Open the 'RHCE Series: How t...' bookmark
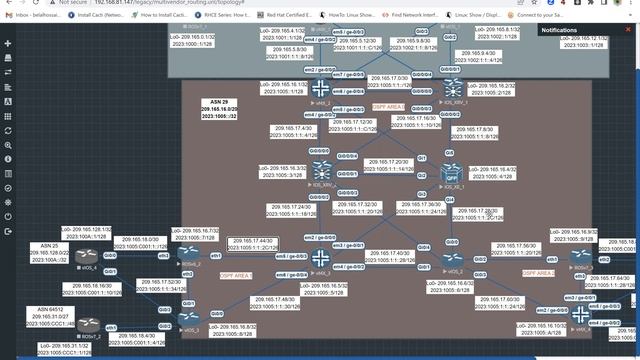This screenshot has height=360, width=640. coord(223,15)
